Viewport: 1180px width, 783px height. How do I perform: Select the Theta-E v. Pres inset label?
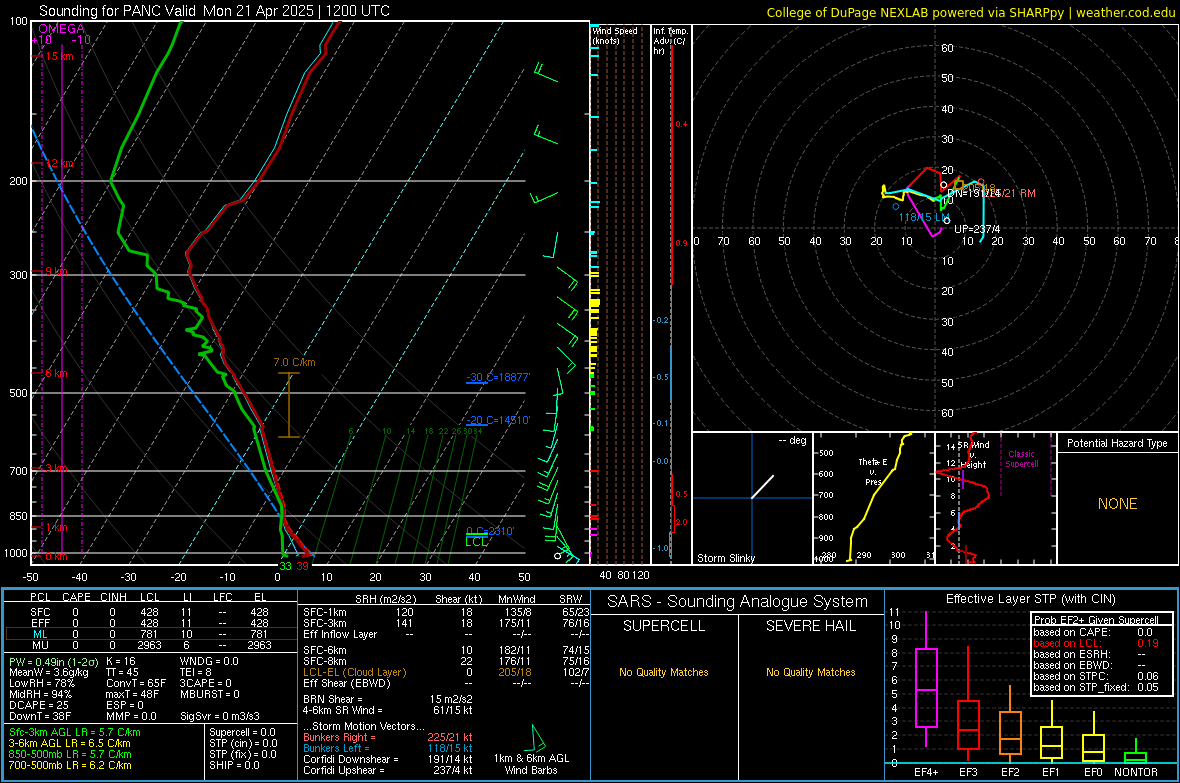point(872,471)
